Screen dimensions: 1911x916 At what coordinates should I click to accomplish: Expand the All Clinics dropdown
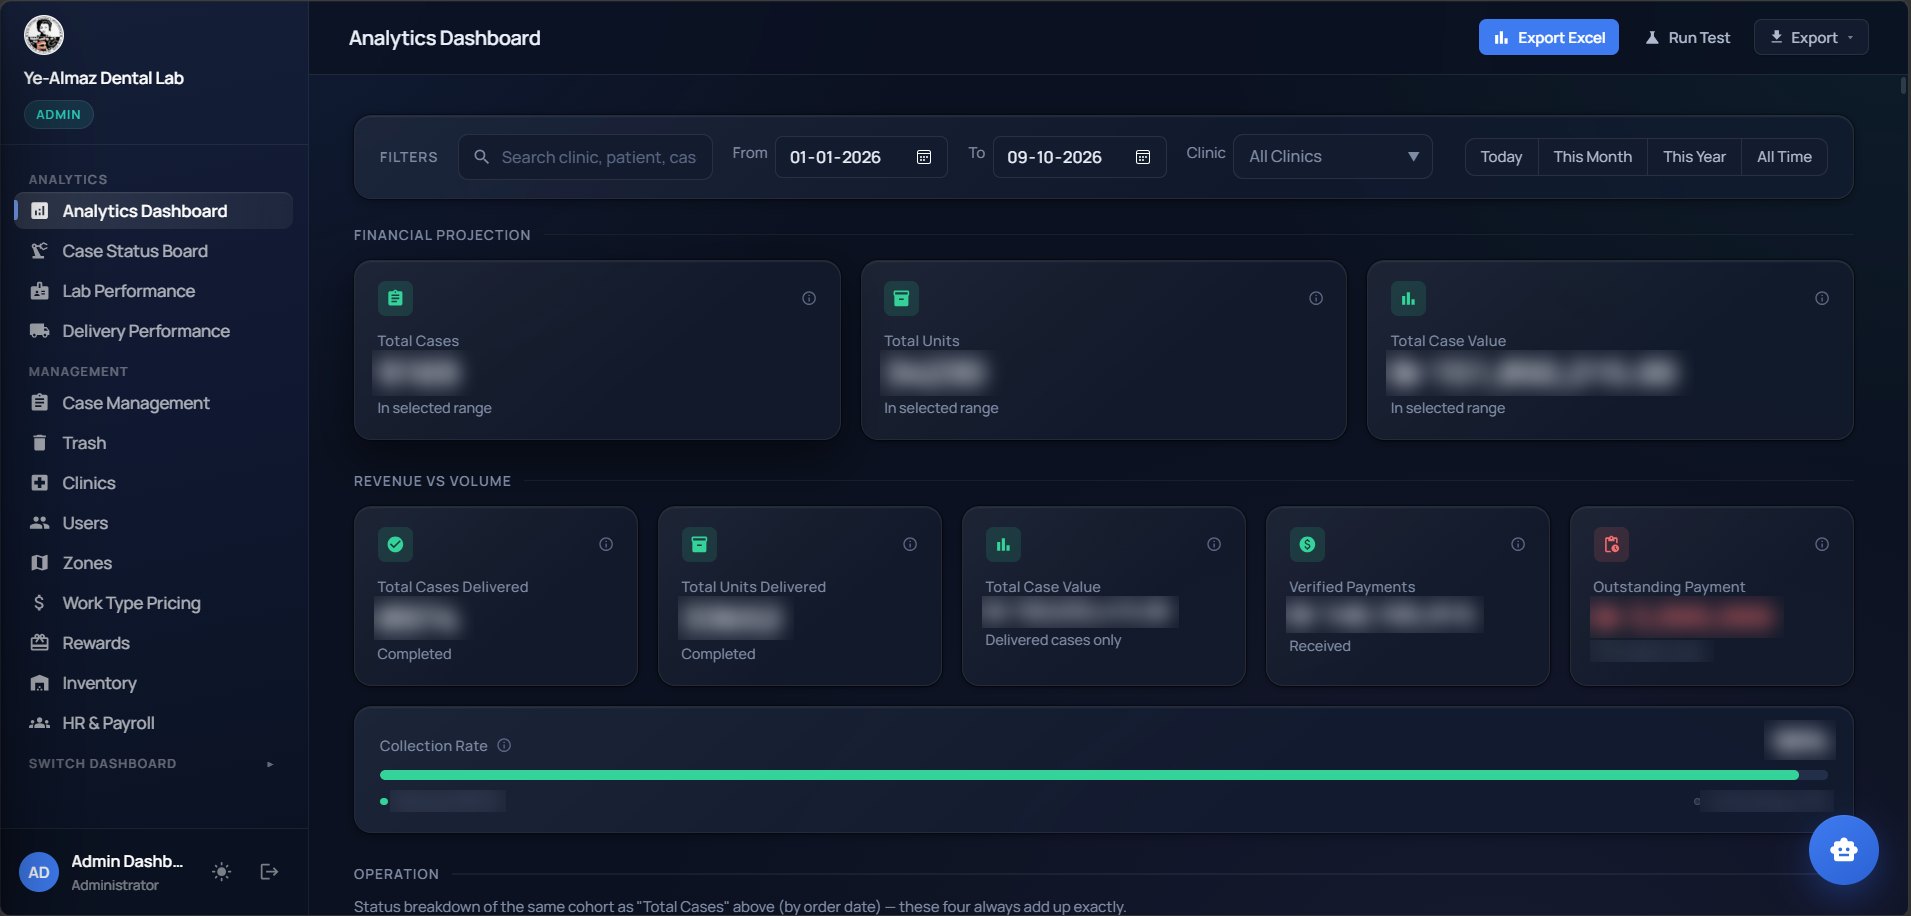[x=1333, y=157]
